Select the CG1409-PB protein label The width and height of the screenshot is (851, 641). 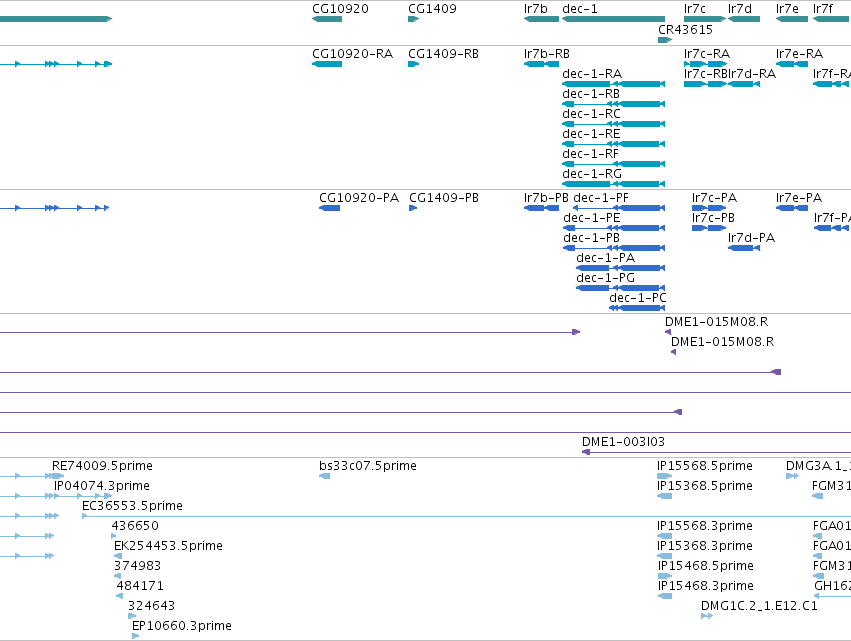click(444, 198)
